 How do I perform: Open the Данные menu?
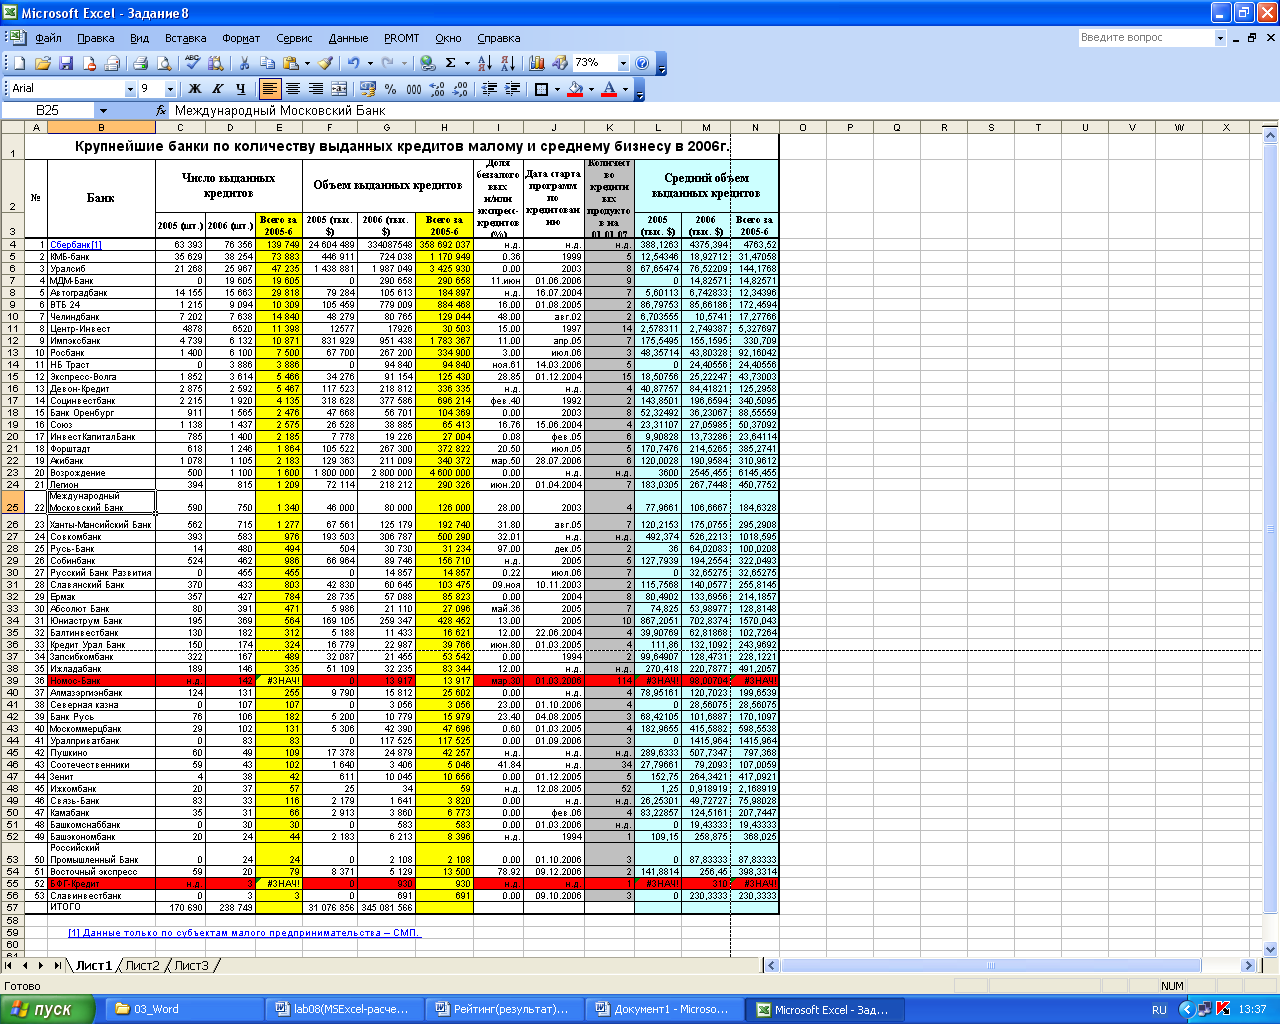tap(348, 38)
